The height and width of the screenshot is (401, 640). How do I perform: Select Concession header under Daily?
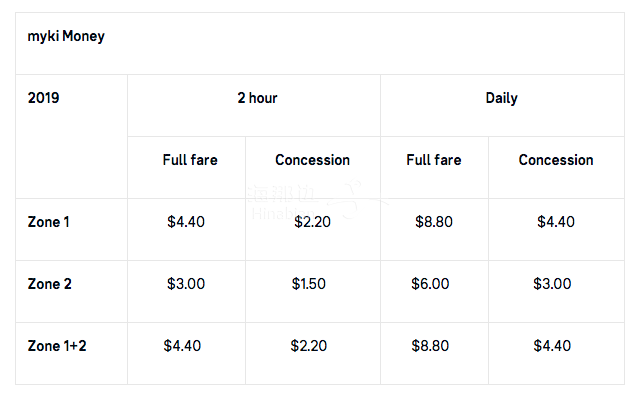pos(556,160)
